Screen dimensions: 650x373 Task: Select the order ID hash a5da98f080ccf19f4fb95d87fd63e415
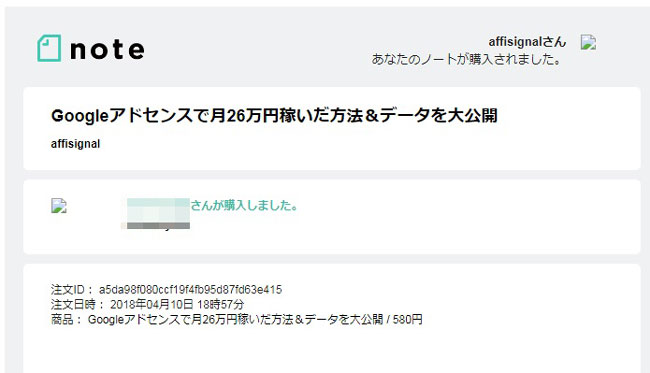190,289
